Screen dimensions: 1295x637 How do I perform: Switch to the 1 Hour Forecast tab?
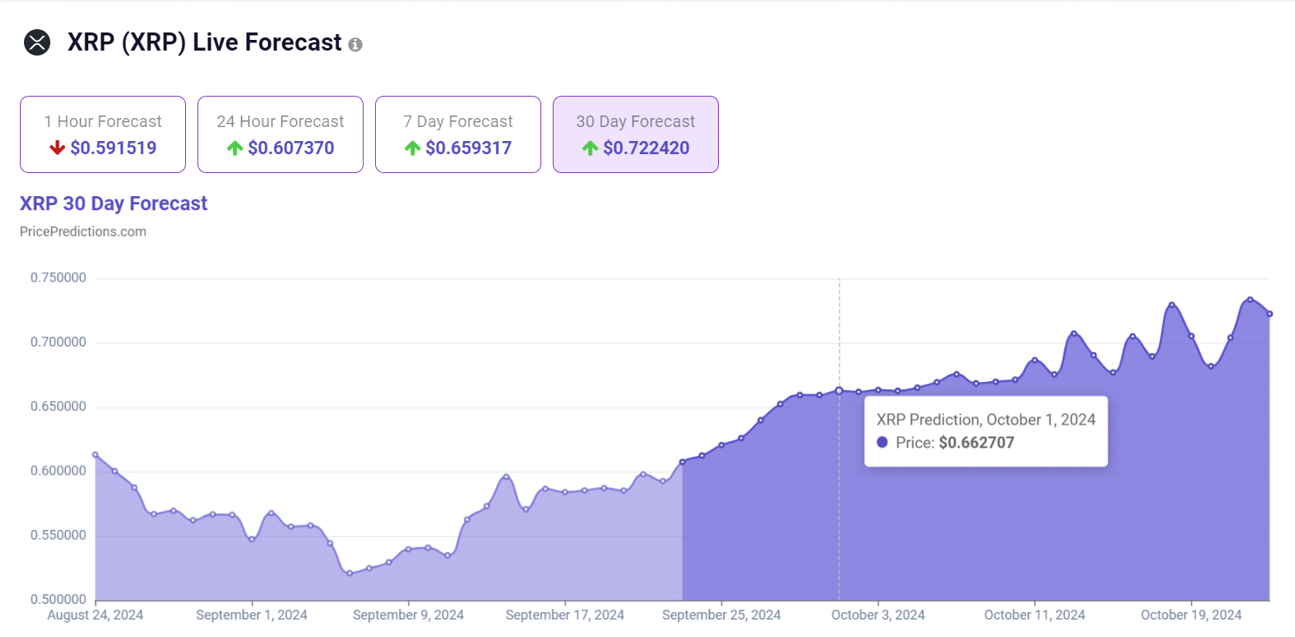[103, 134]
